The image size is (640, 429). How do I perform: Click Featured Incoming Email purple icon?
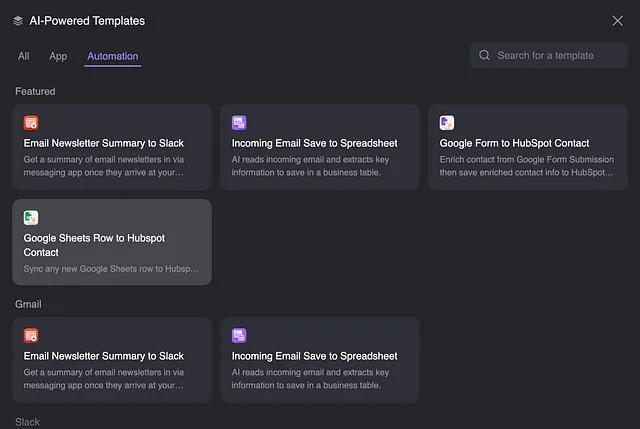239,122
